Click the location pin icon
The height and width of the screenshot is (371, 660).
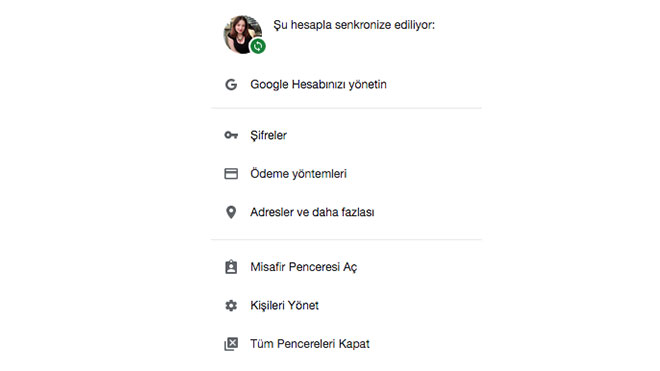click(231, 212)
